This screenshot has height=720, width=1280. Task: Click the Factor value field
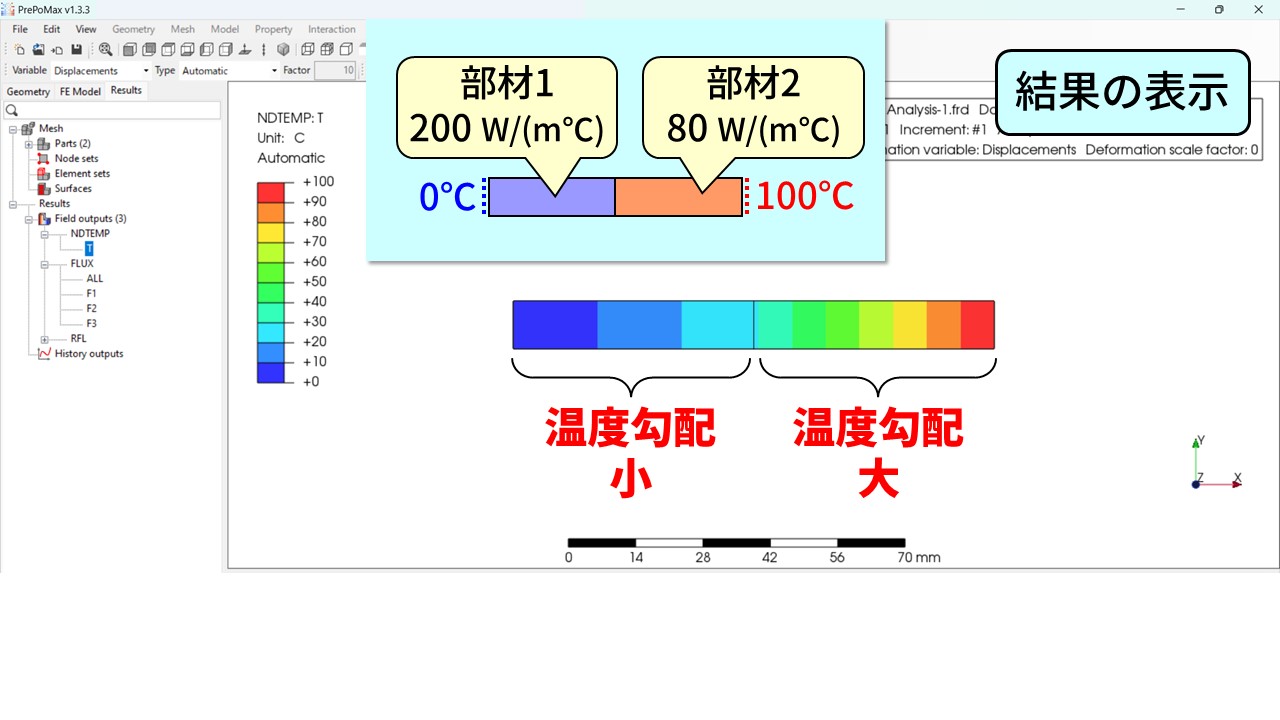point(335,71)
